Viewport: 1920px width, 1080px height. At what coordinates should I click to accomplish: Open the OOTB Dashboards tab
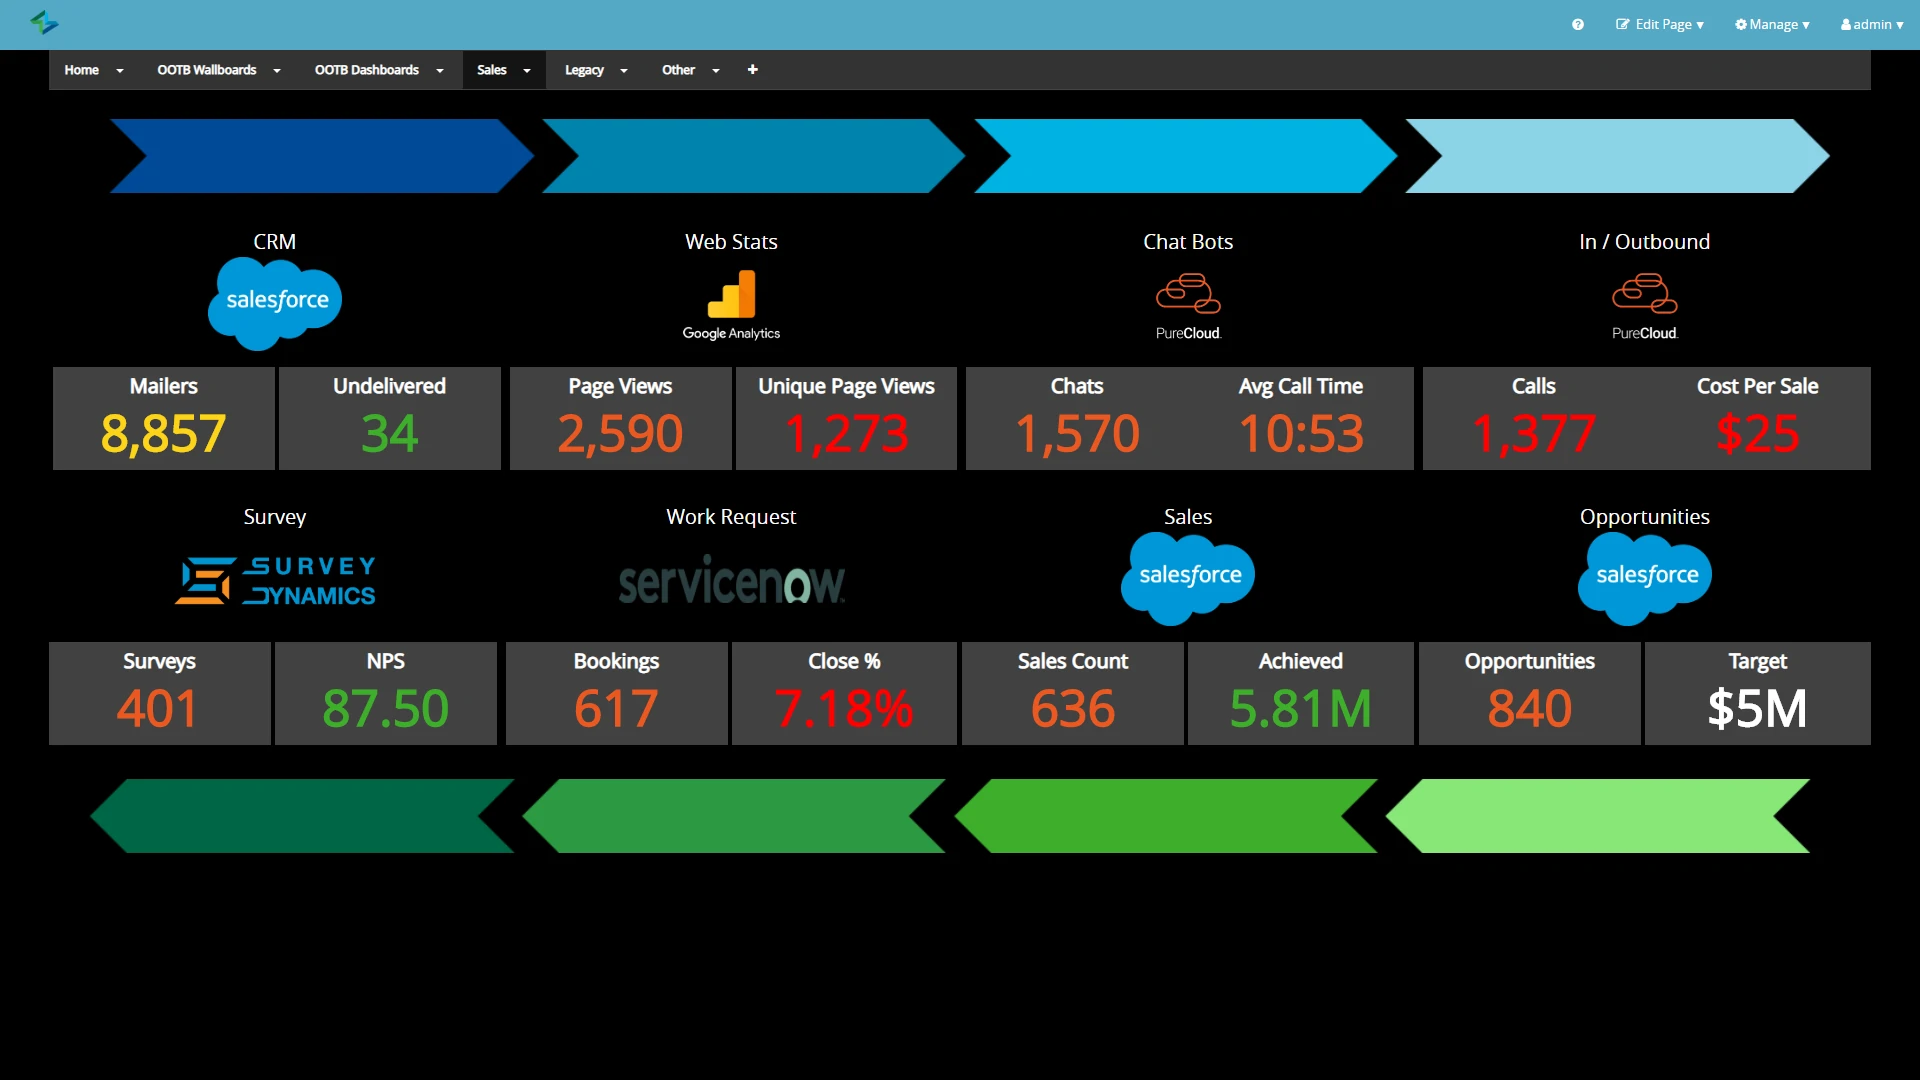tap(367, 70)
